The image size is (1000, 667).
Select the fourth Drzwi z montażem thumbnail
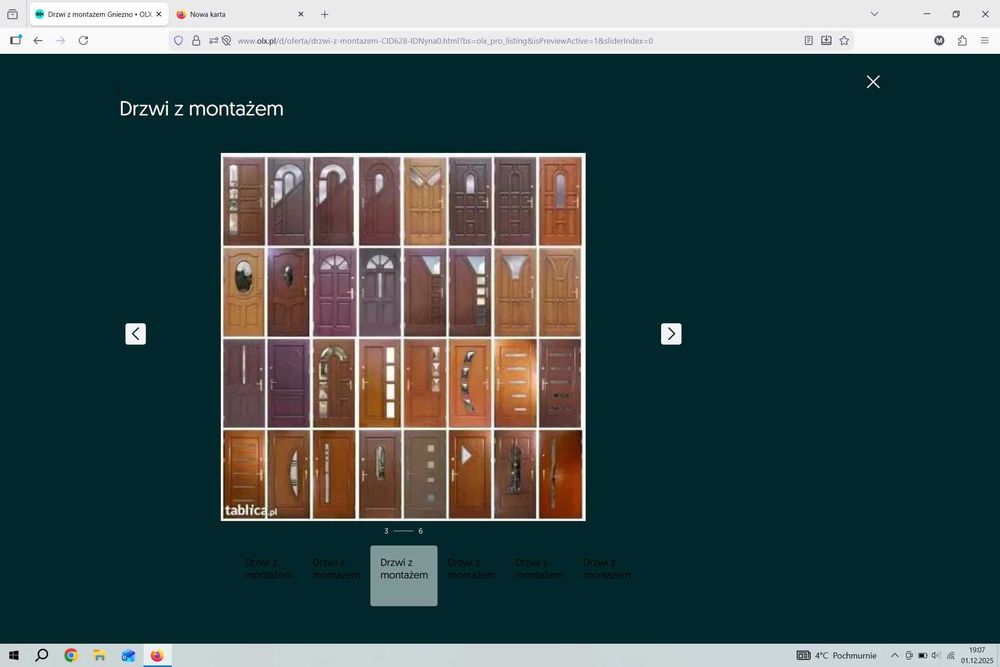(x=471, y=575)
